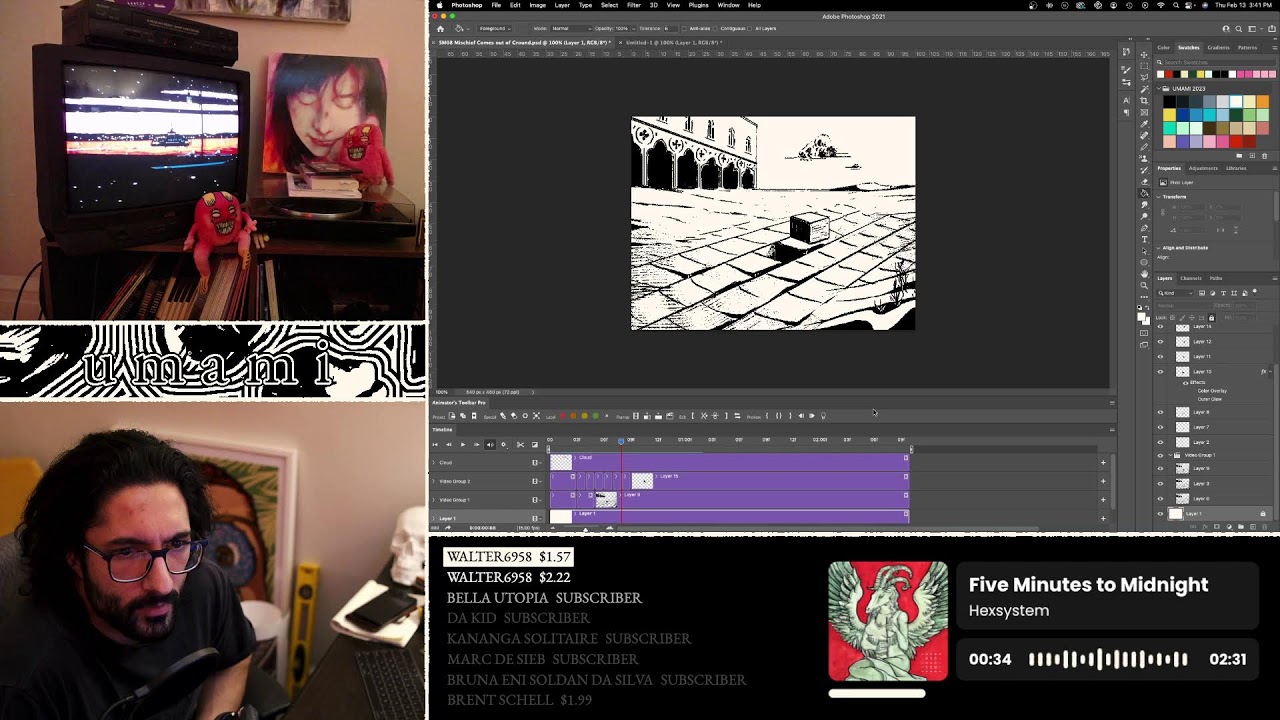Viewport: 1280px width, 720px height.
Task: Select the Eyedropper tool
Action: pos(1145,122)
